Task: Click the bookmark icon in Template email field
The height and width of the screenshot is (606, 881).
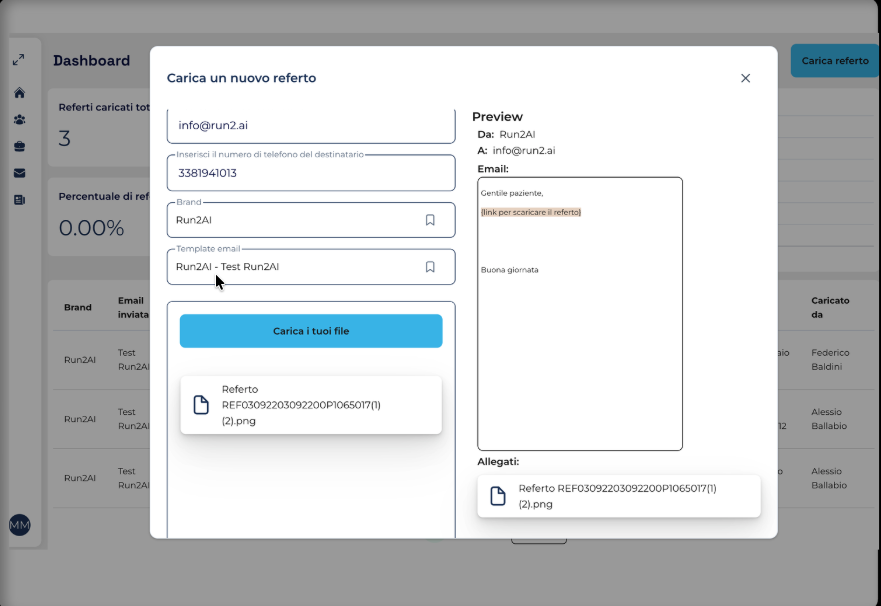Action: [x=430, y=267]
